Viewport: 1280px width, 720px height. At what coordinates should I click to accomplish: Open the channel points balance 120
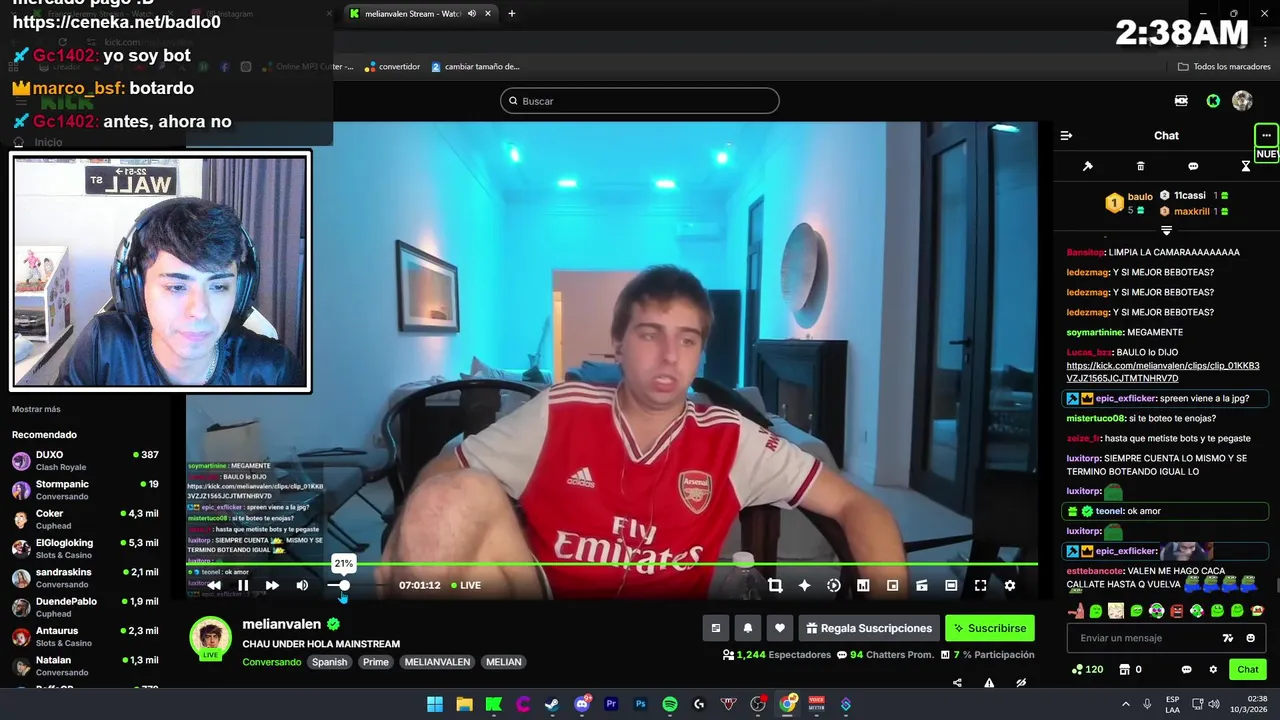click(1087, 669)
